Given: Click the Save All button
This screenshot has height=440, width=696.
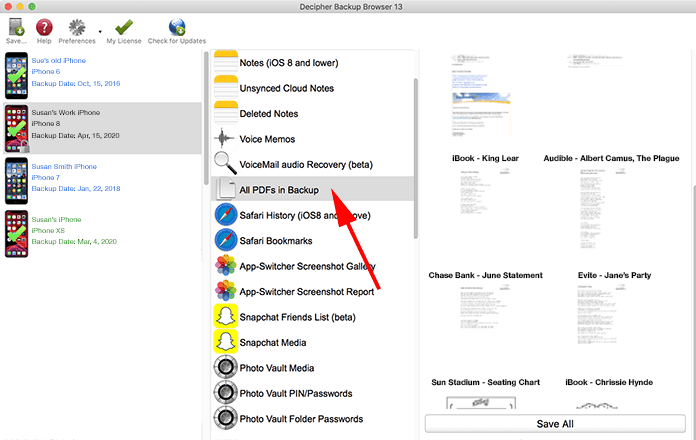Looking at the screenshot, I should 555,424.
